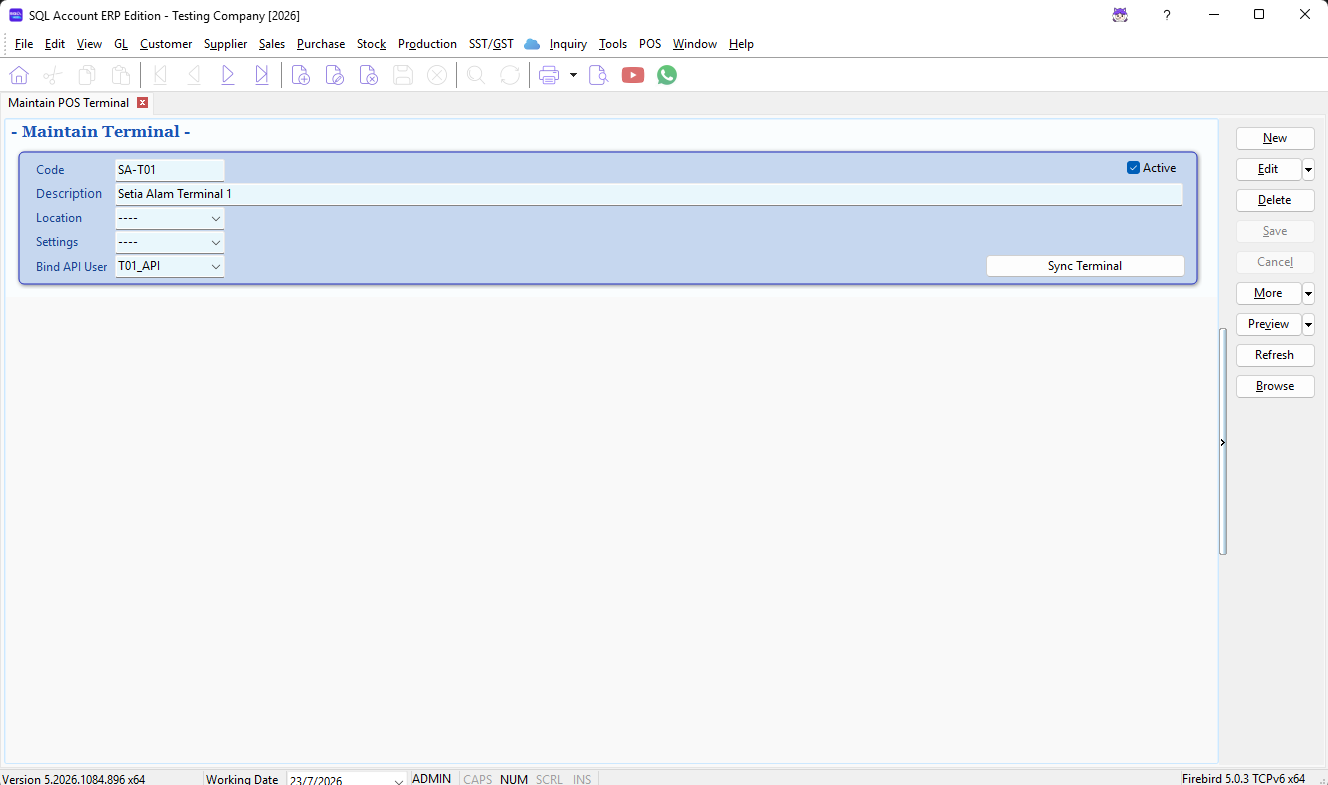Image resolution: width=1328 pixels, height=785 pixels.
Task: Click the Edit document toolbar icon
Action: [x=335, y=75]
